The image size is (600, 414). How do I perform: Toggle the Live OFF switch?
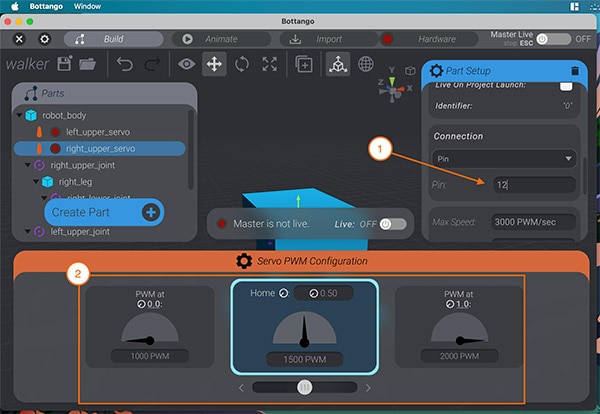(x=393, y=223)
